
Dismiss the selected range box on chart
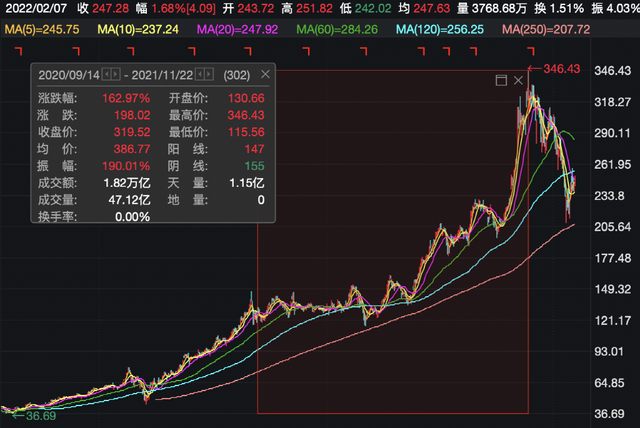(x=518, y=80)
